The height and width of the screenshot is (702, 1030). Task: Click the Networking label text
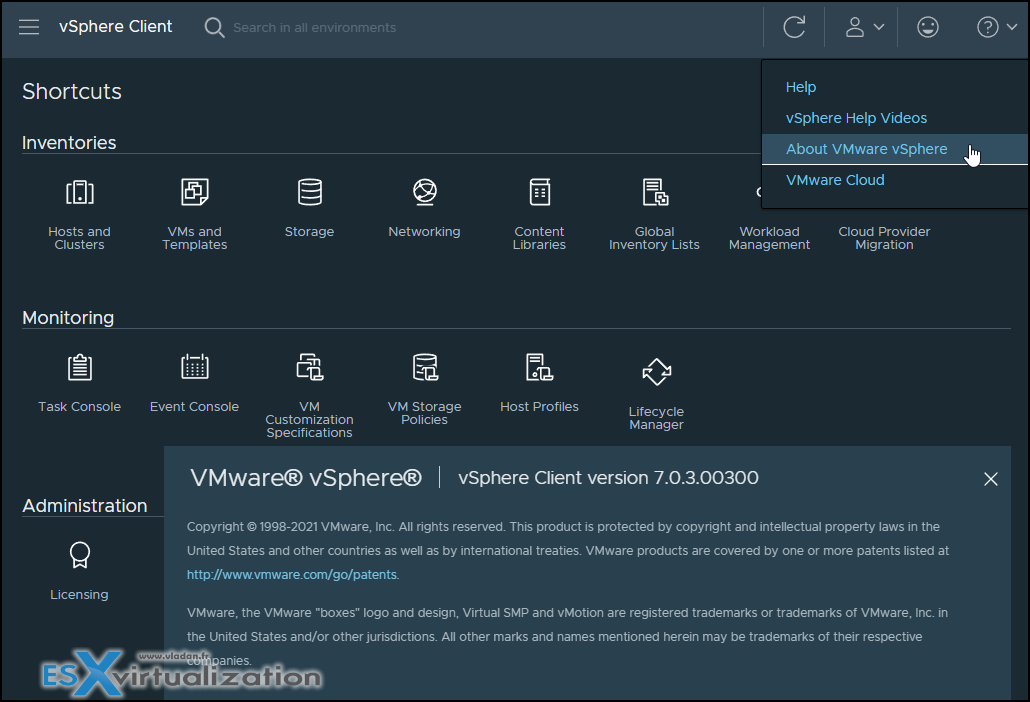pyautogui.click(x=424, y=232)
